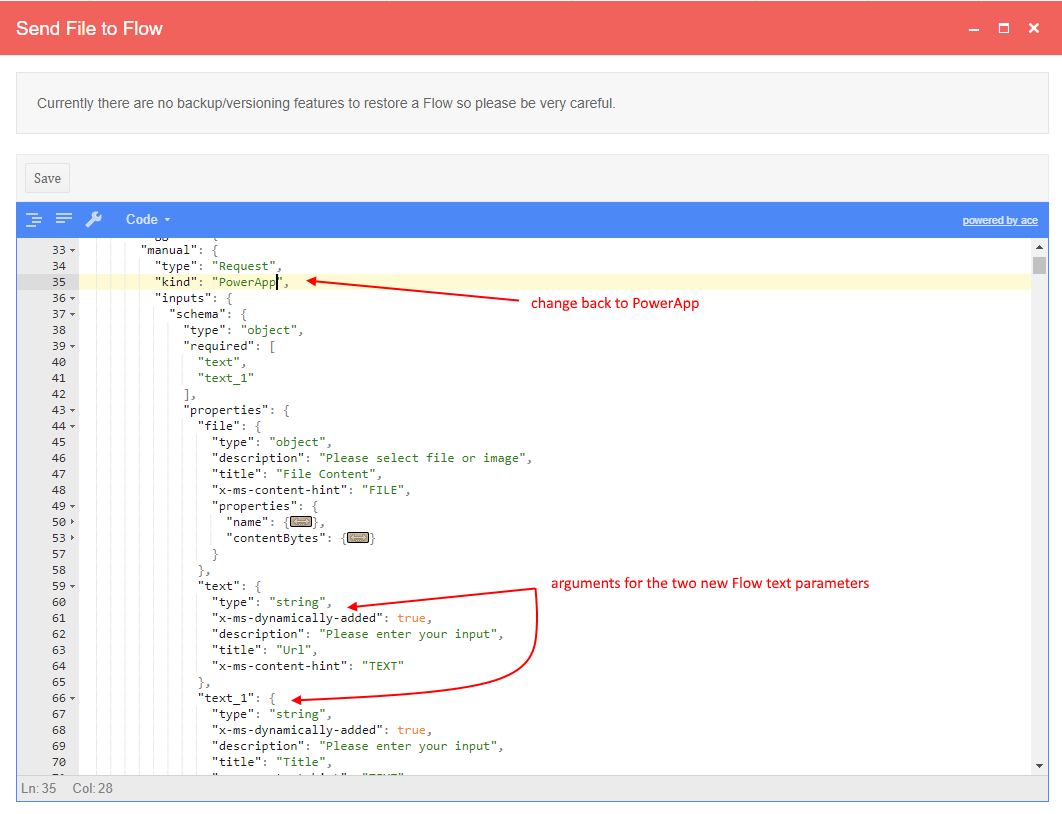Click the compact JSON icon
Image resolution: width=1062 pixels, height=814 pixels.
coord(64,219)
